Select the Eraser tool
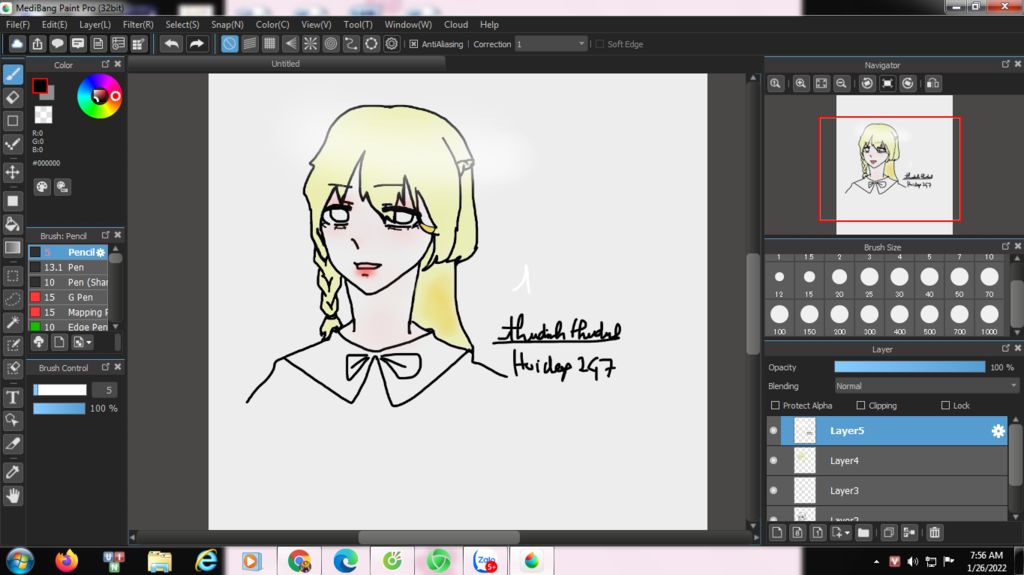This screenshot has width=1024, height=575. (x=13, y=97)
